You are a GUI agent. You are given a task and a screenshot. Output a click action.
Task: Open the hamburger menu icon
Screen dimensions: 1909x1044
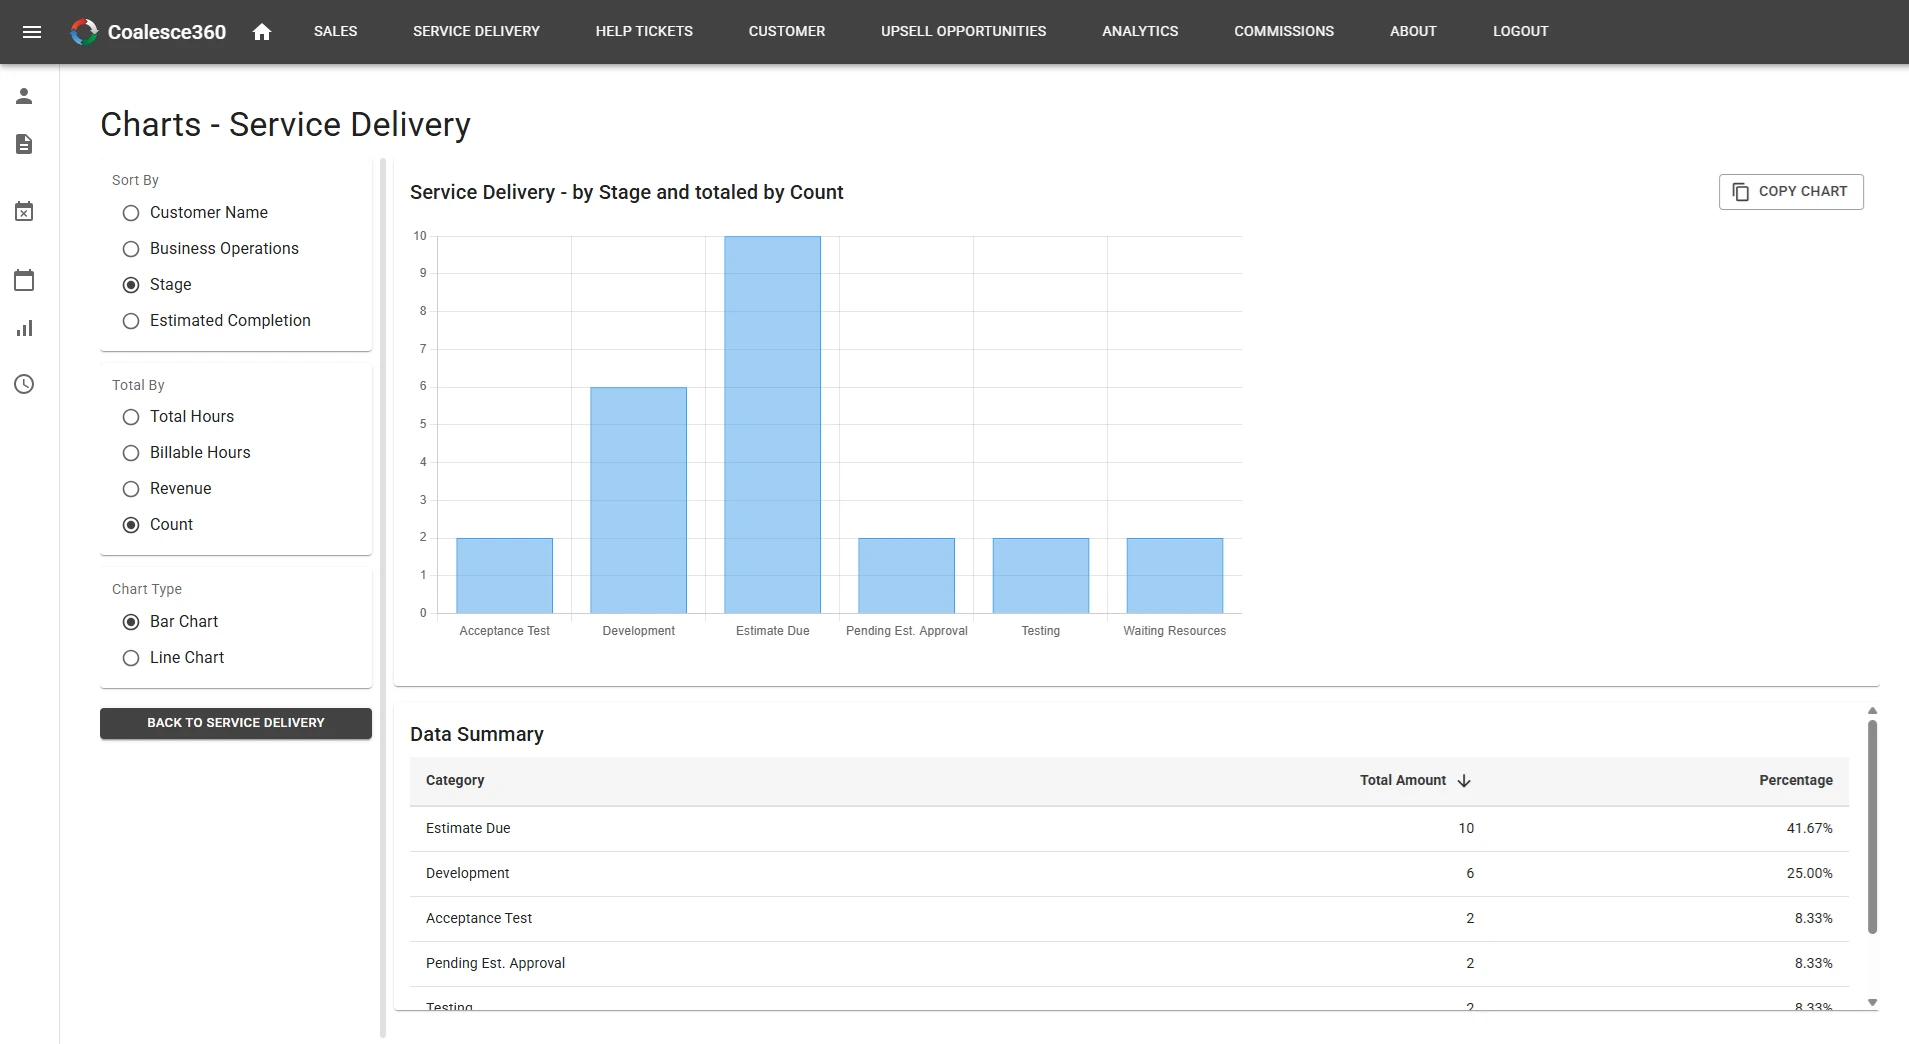[33, 31]
